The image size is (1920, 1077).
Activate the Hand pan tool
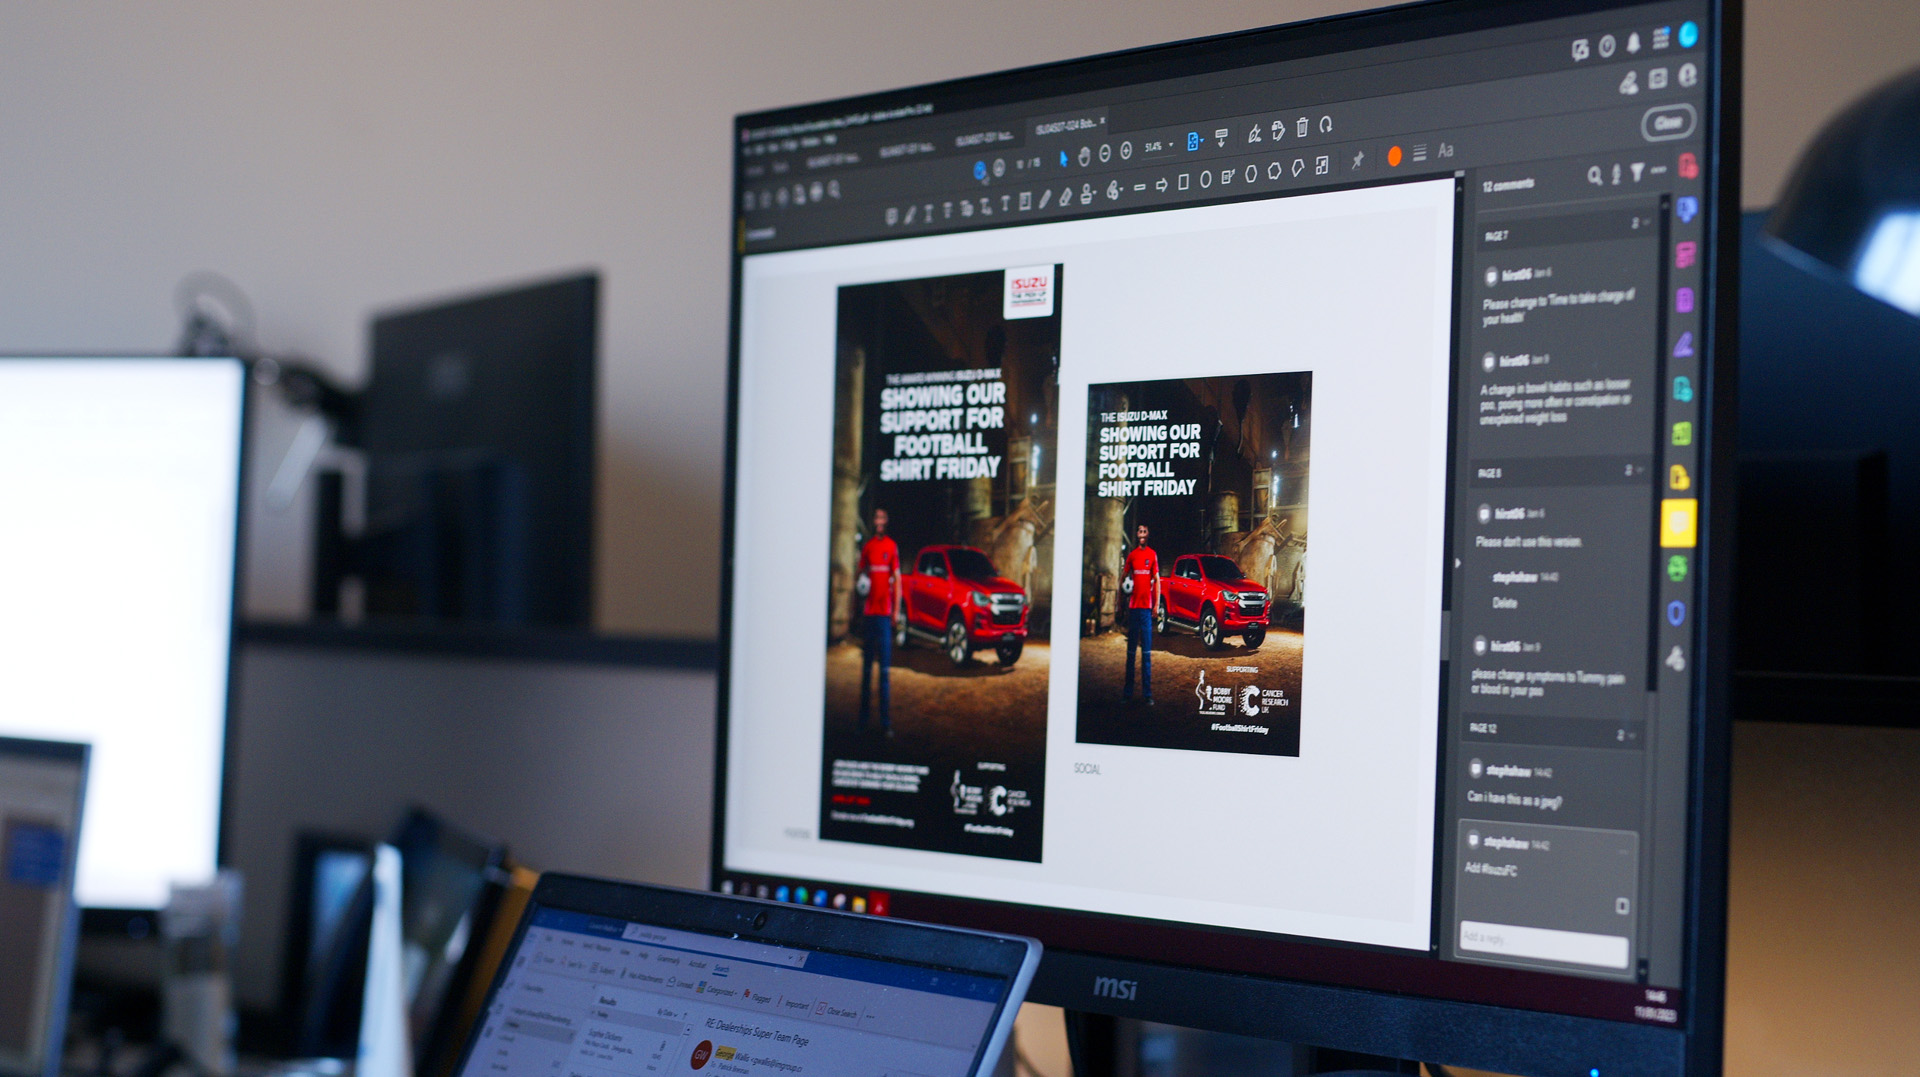(x=1084, y=157)
